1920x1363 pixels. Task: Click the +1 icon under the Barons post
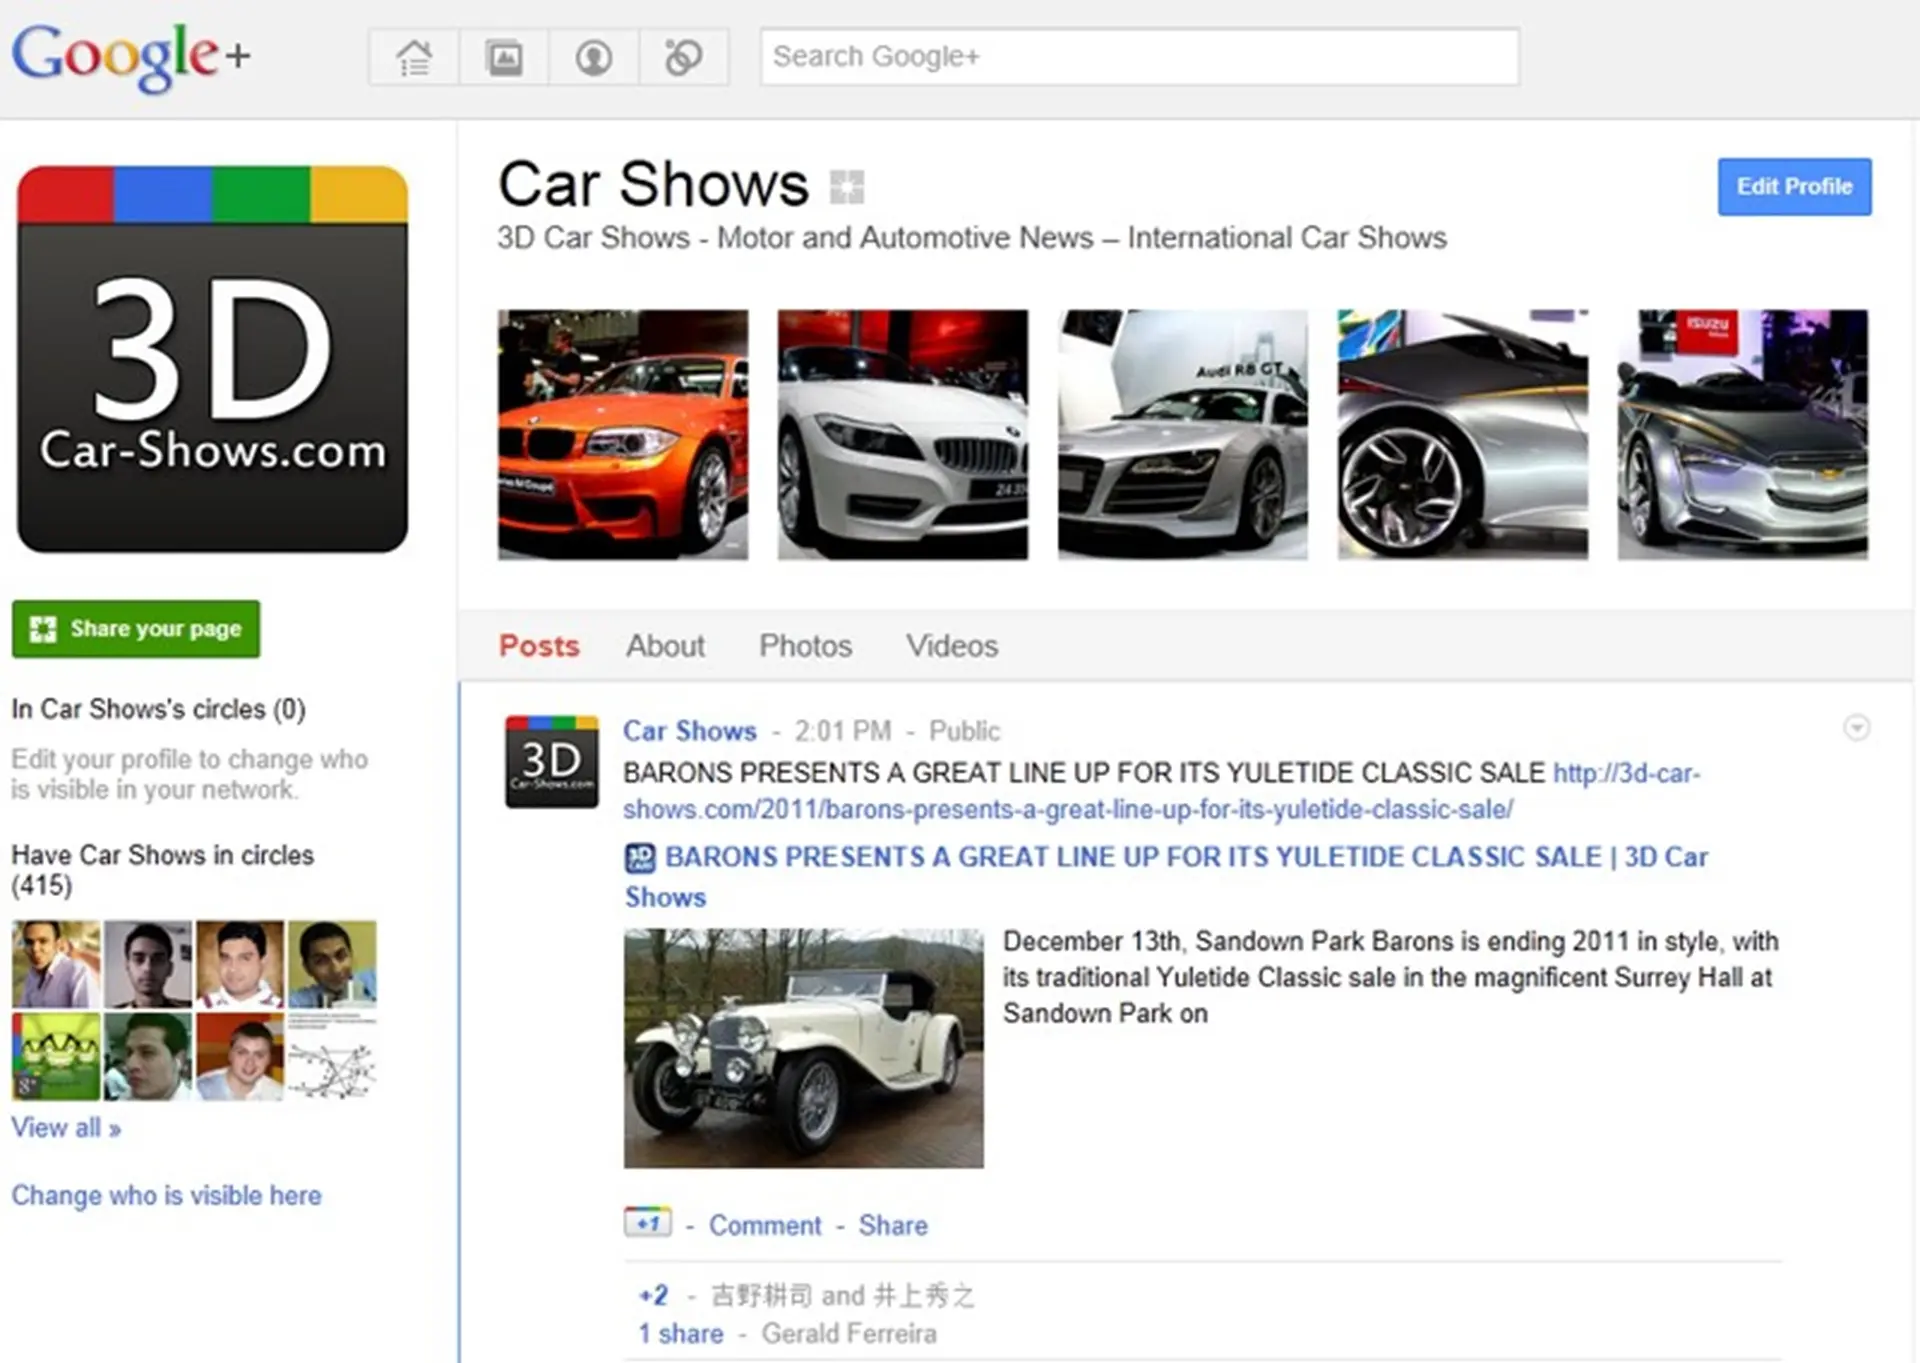click(x=647, y=1222)
